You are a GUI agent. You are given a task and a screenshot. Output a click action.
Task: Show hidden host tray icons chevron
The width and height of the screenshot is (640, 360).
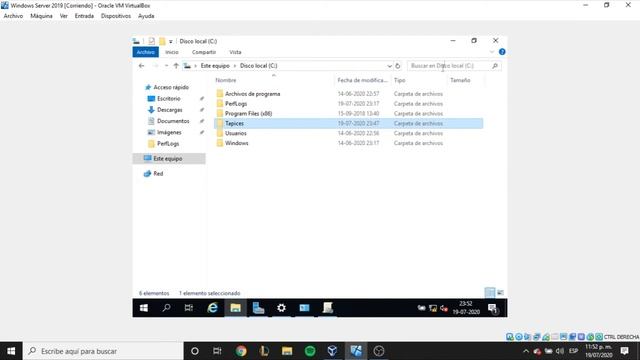point(526,351)
